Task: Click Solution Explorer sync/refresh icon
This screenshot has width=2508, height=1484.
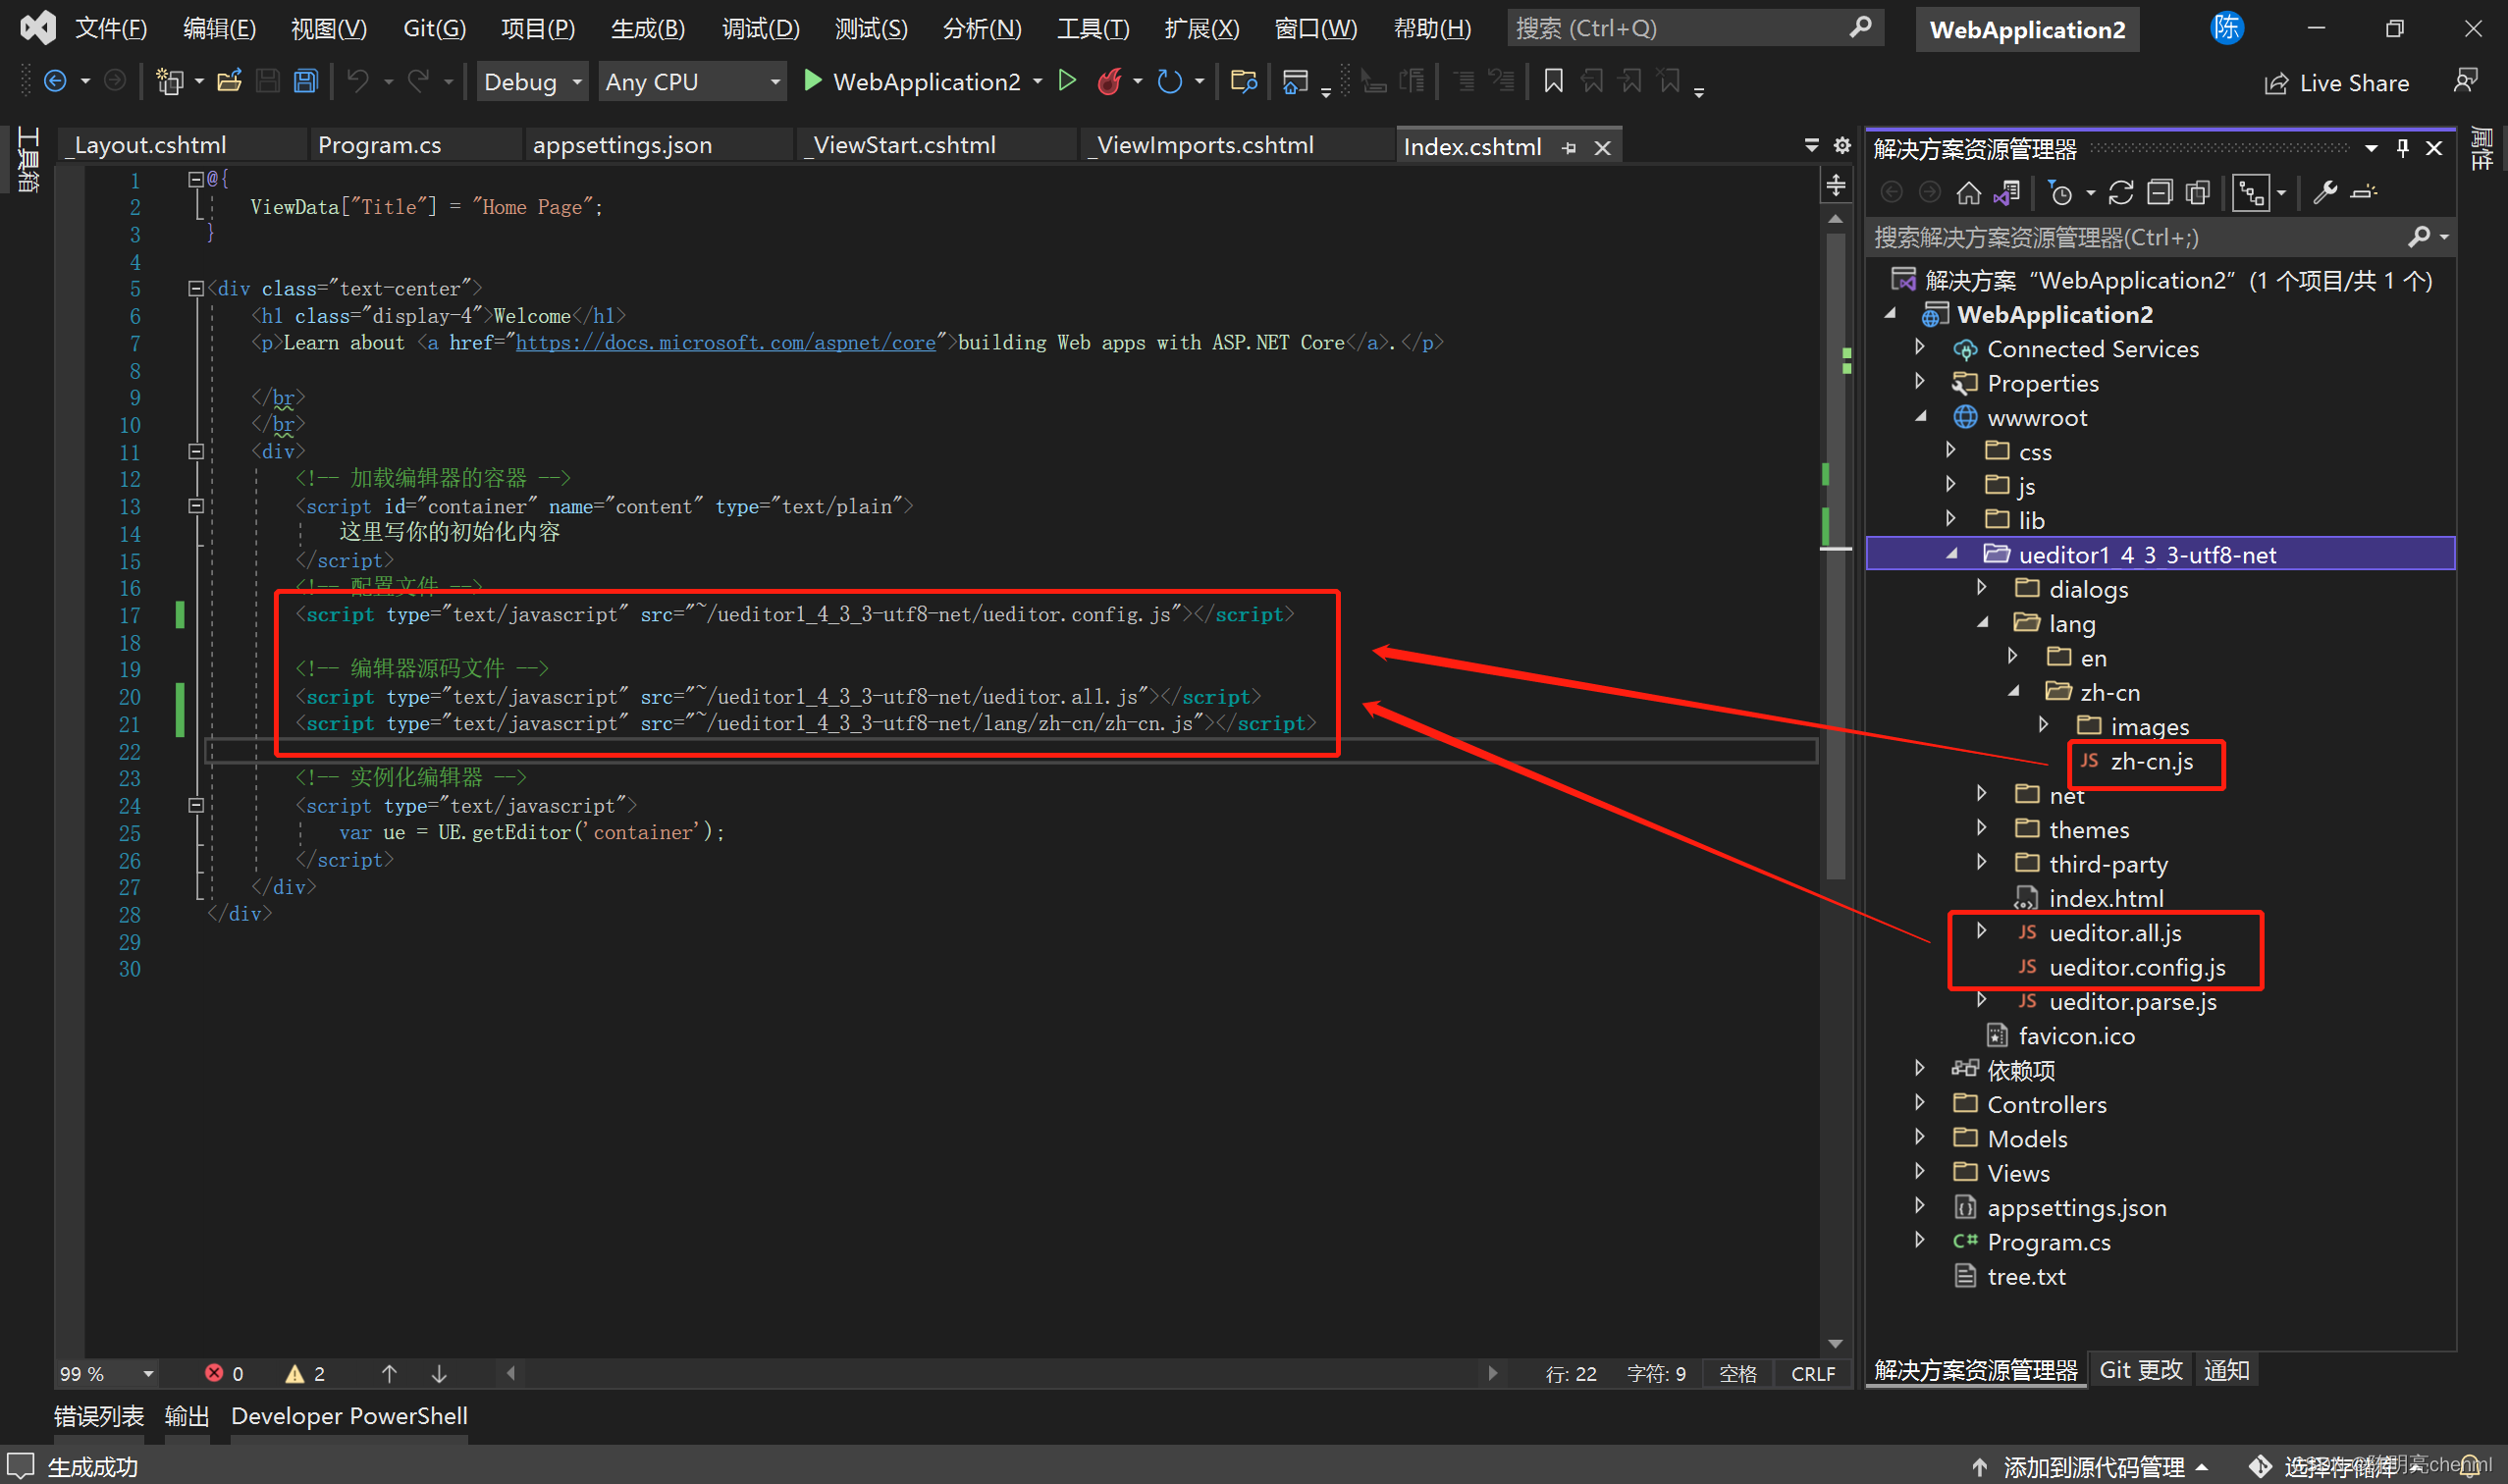Action: pyautogui.click(x=2120, y=193)
